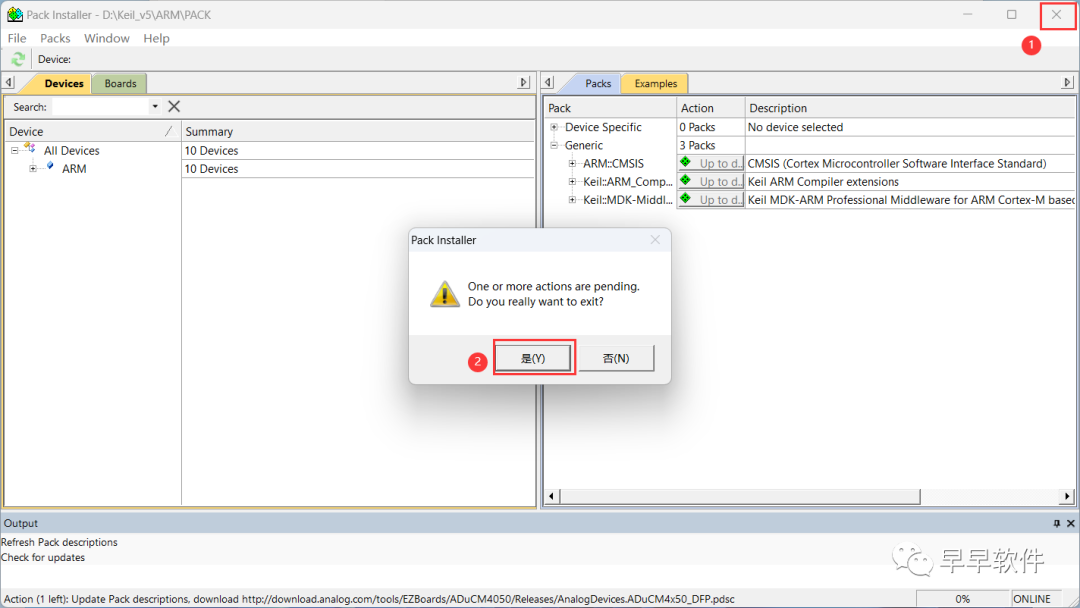
Task: Click the Check for Updates refresh icon
Action: (16, 59)
